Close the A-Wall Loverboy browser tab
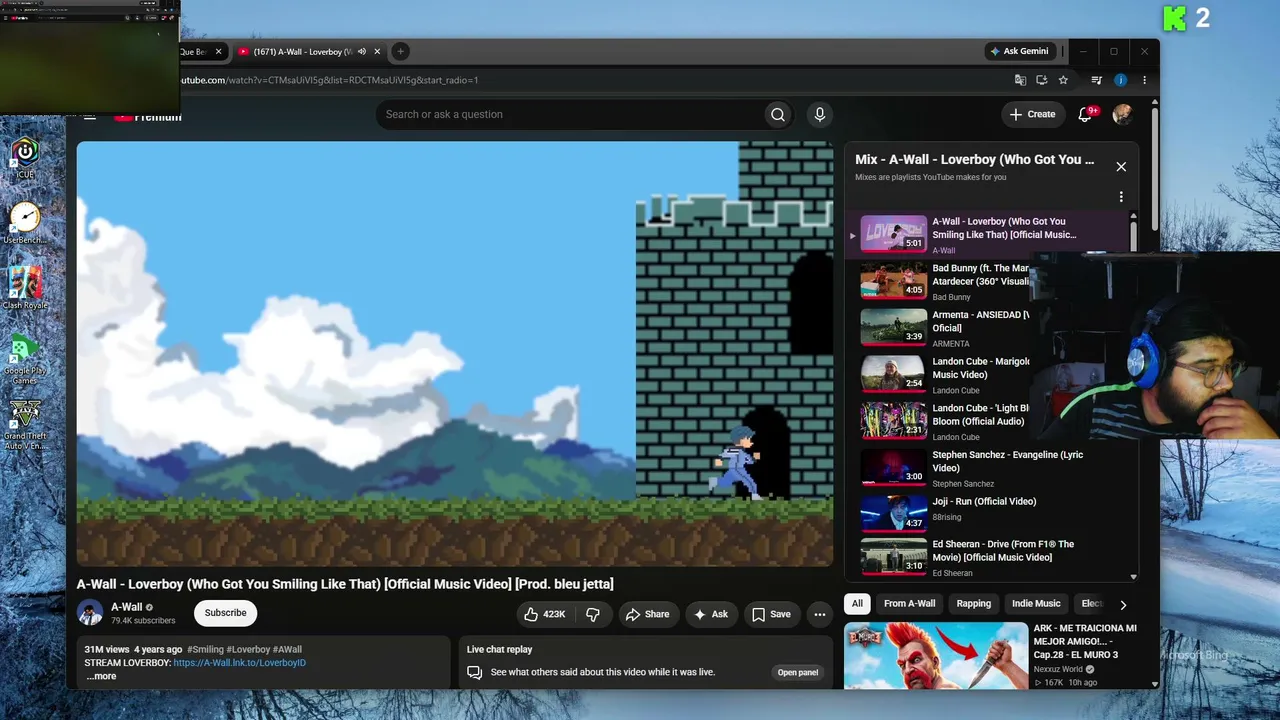Screen dimensions: 1280x720 pos(377,52)
